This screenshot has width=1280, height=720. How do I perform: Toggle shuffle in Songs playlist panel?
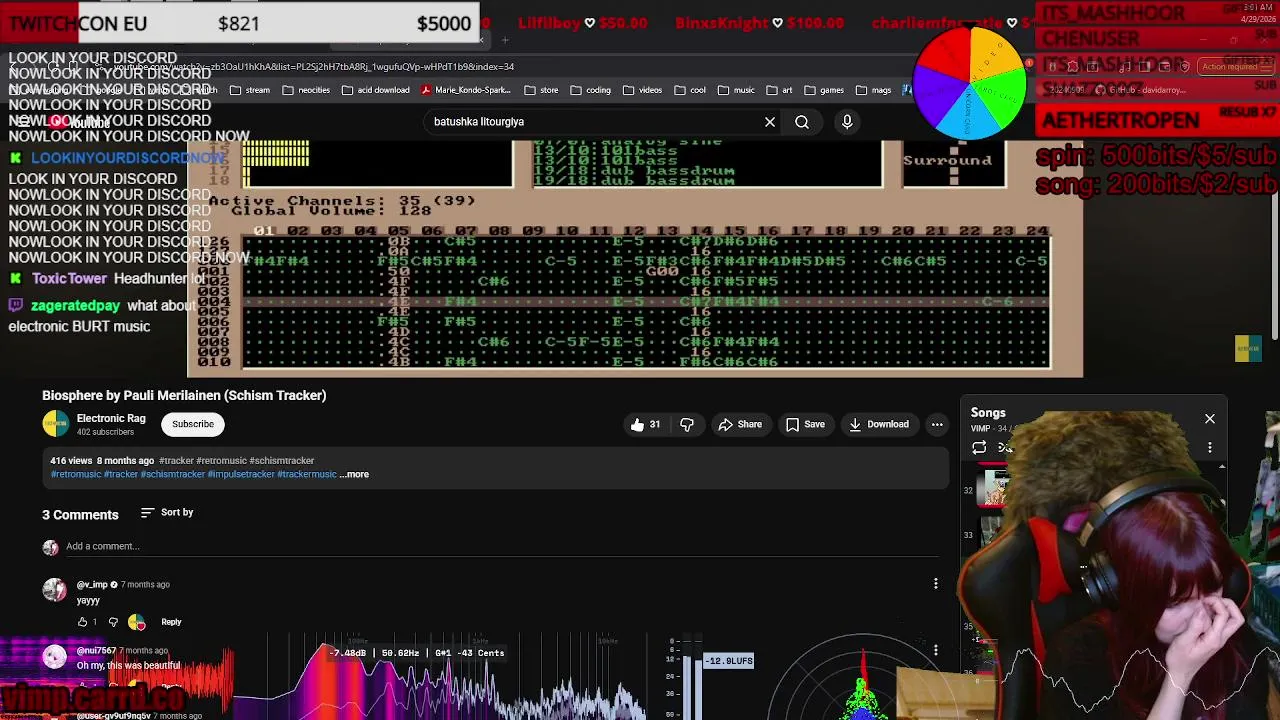(1006, 448)
